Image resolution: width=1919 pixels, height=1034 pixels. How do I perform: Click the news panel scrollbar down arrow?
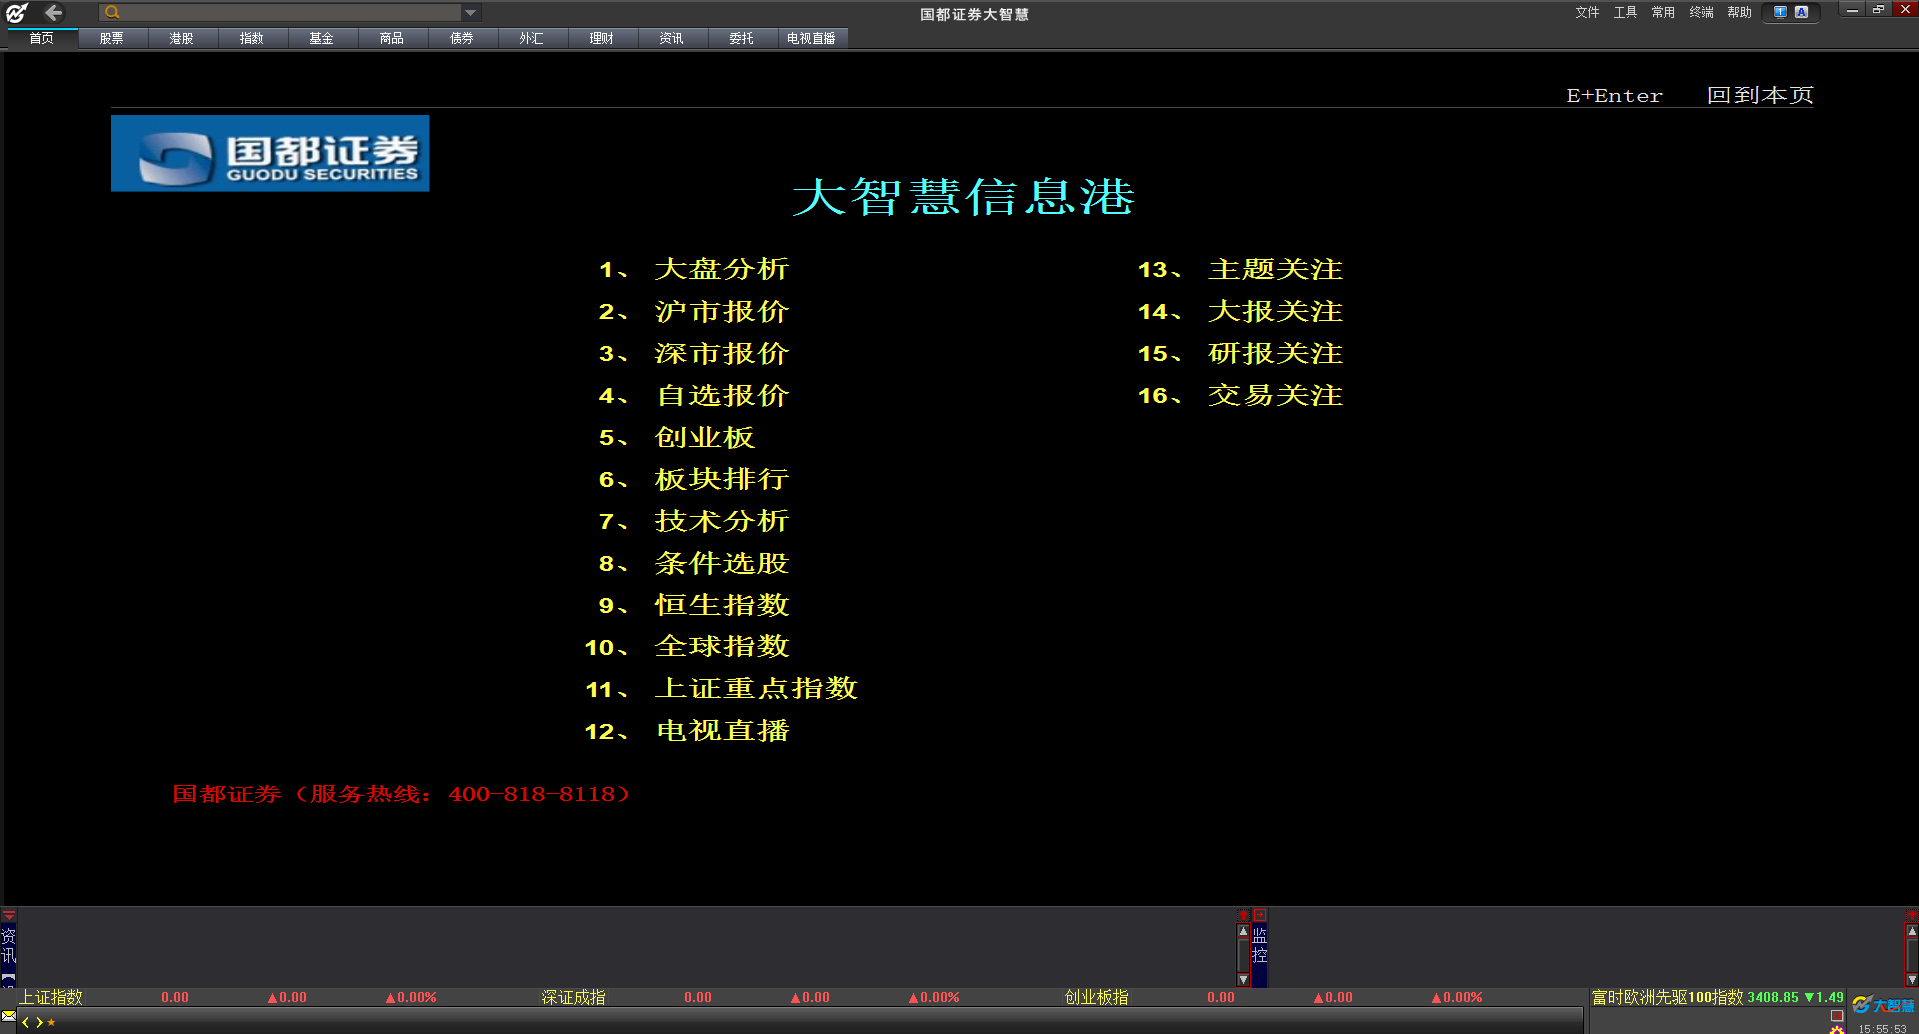[1243, 980]
